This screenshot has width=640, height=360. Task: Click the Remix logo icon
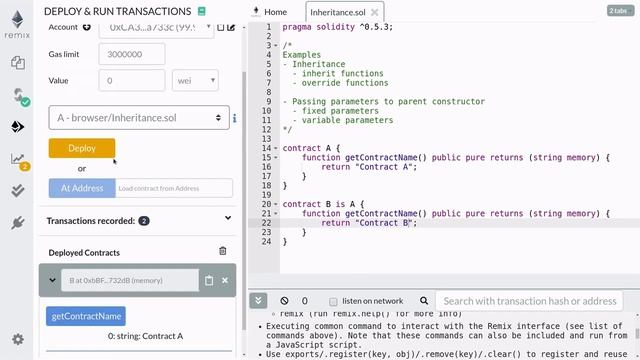pyautogui.click(x=17, y=24)
